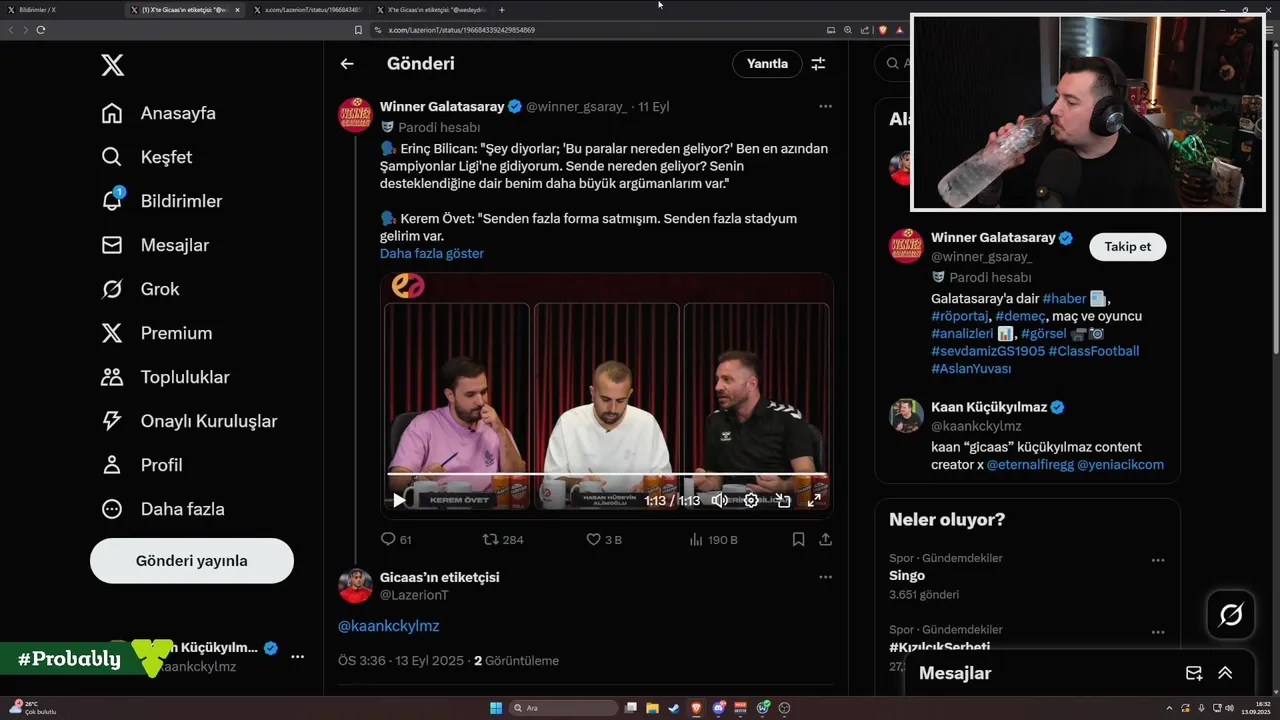Screen dimensions: 1280x720
Task: Open the Bildirimler bell icon
Action: 112,200
